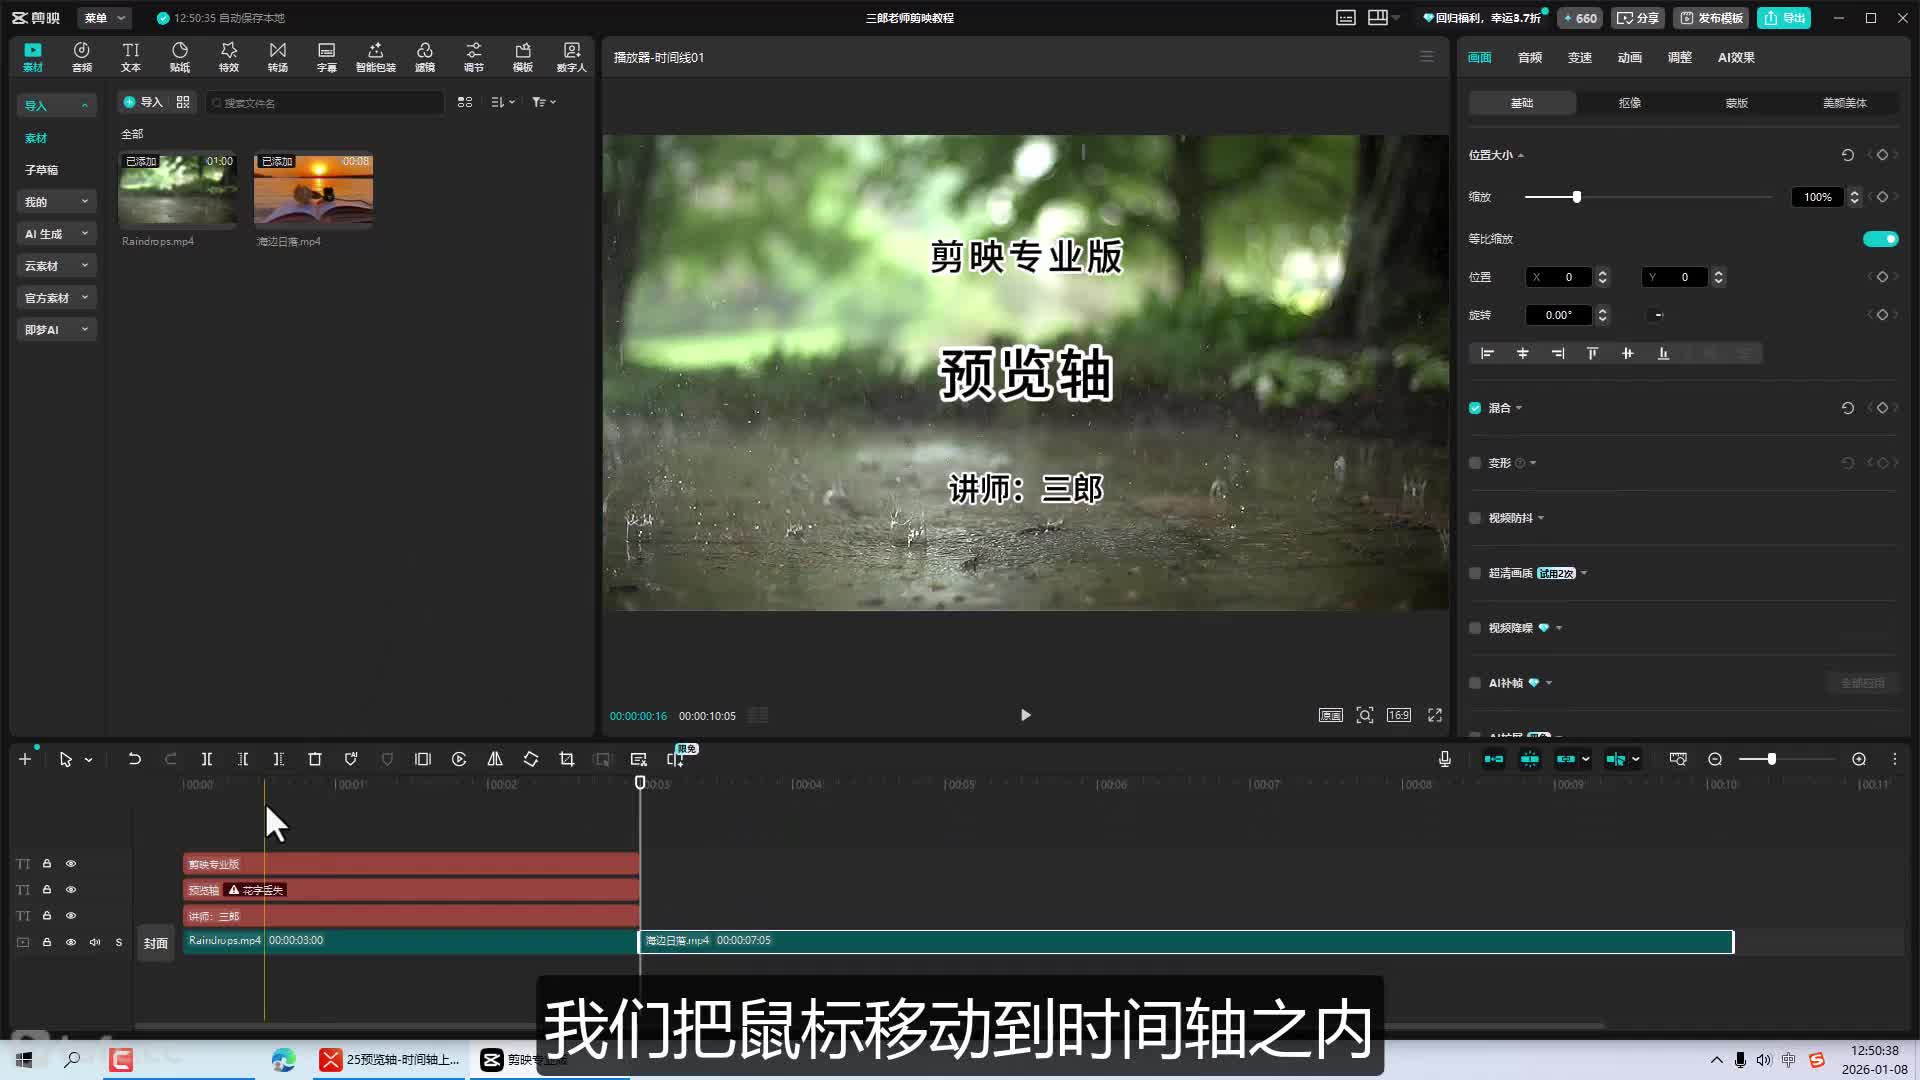Expand the 云素材 sidebar section
1920x1080 pixels.
coord(56,266)
